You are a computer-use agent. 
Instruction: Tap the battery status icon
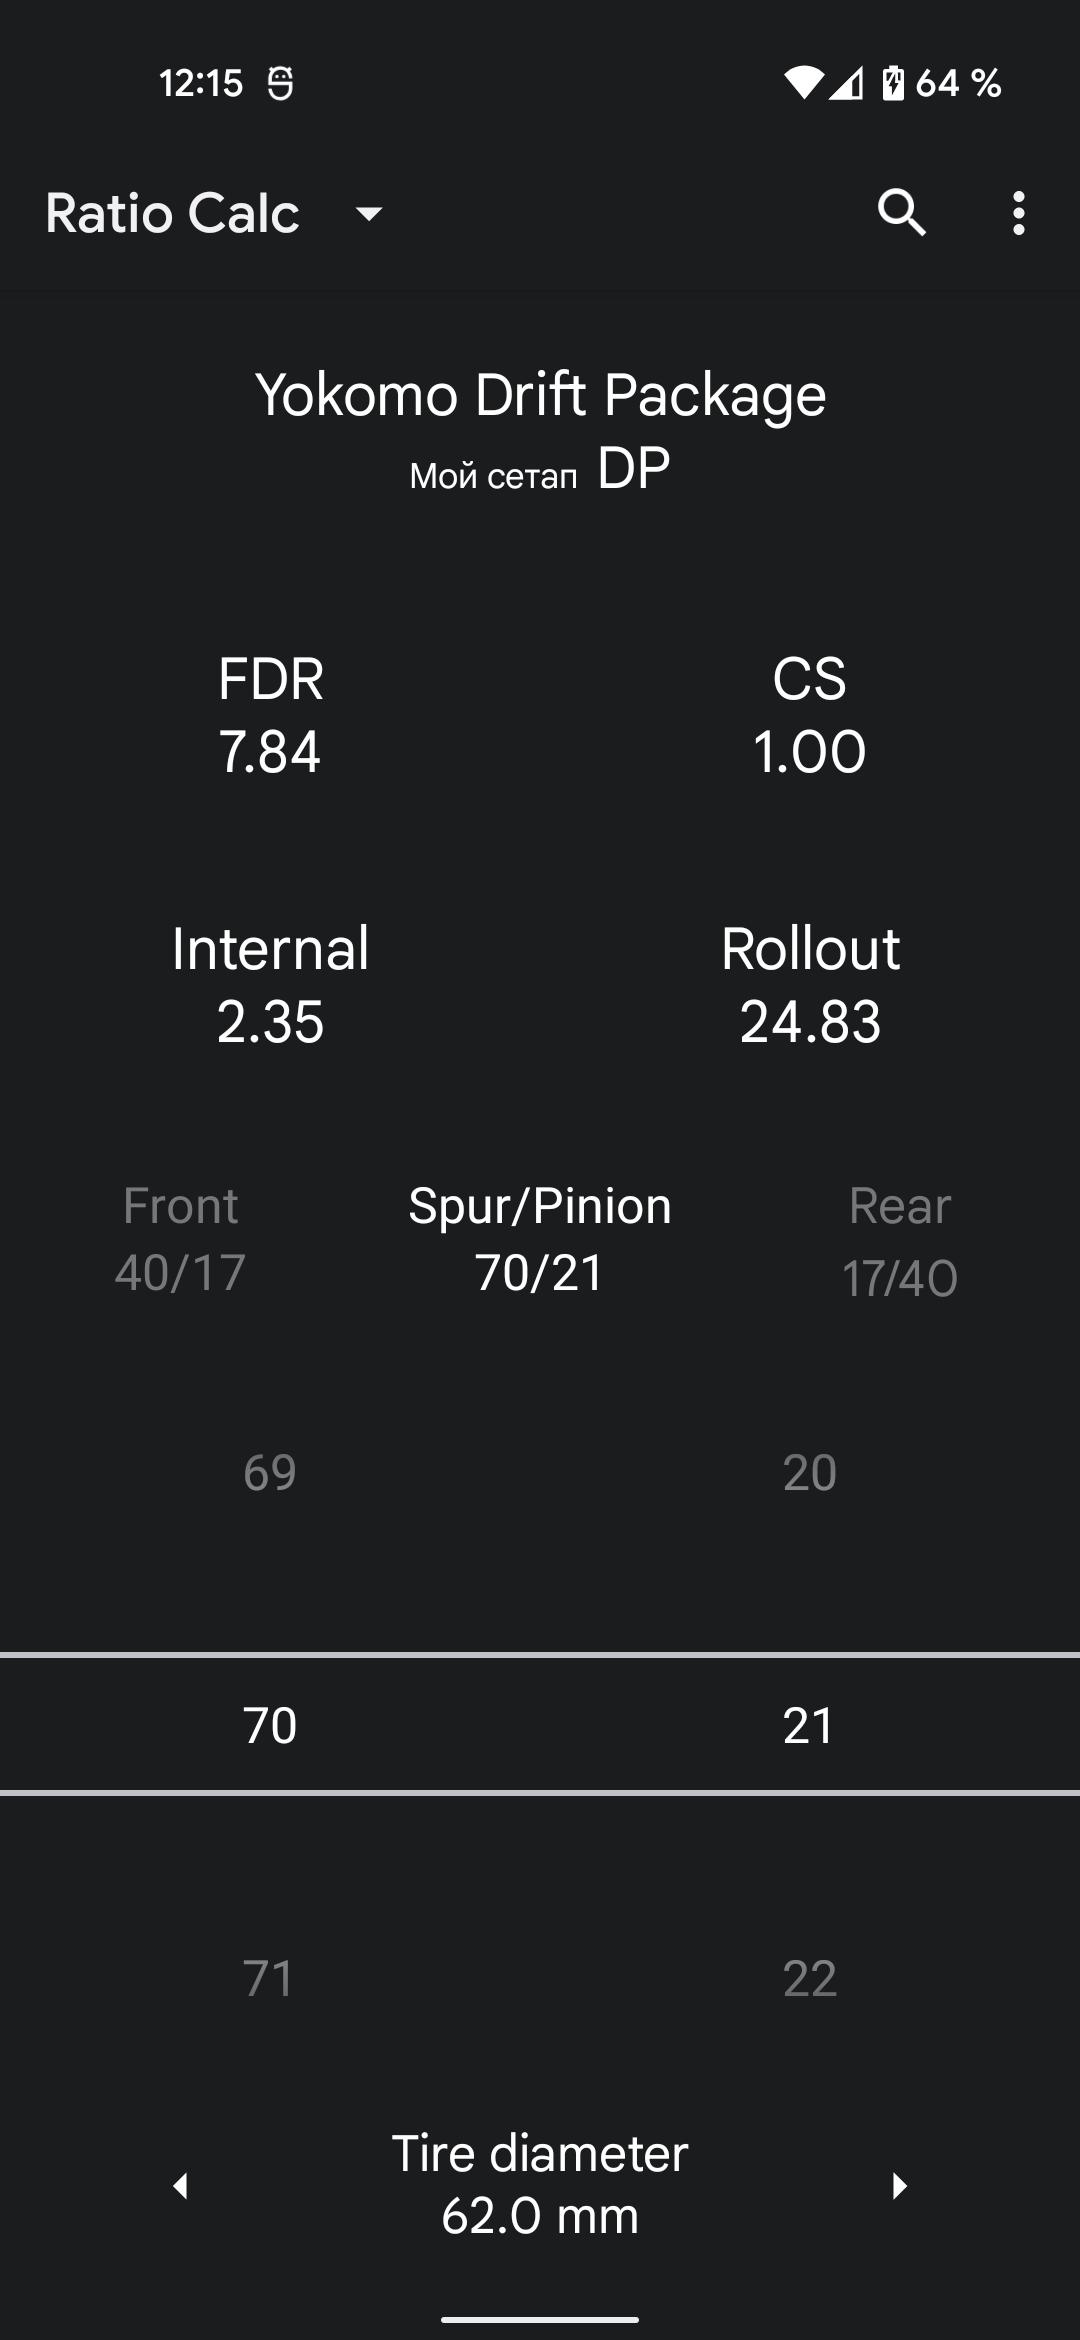(x=893, y=83)
